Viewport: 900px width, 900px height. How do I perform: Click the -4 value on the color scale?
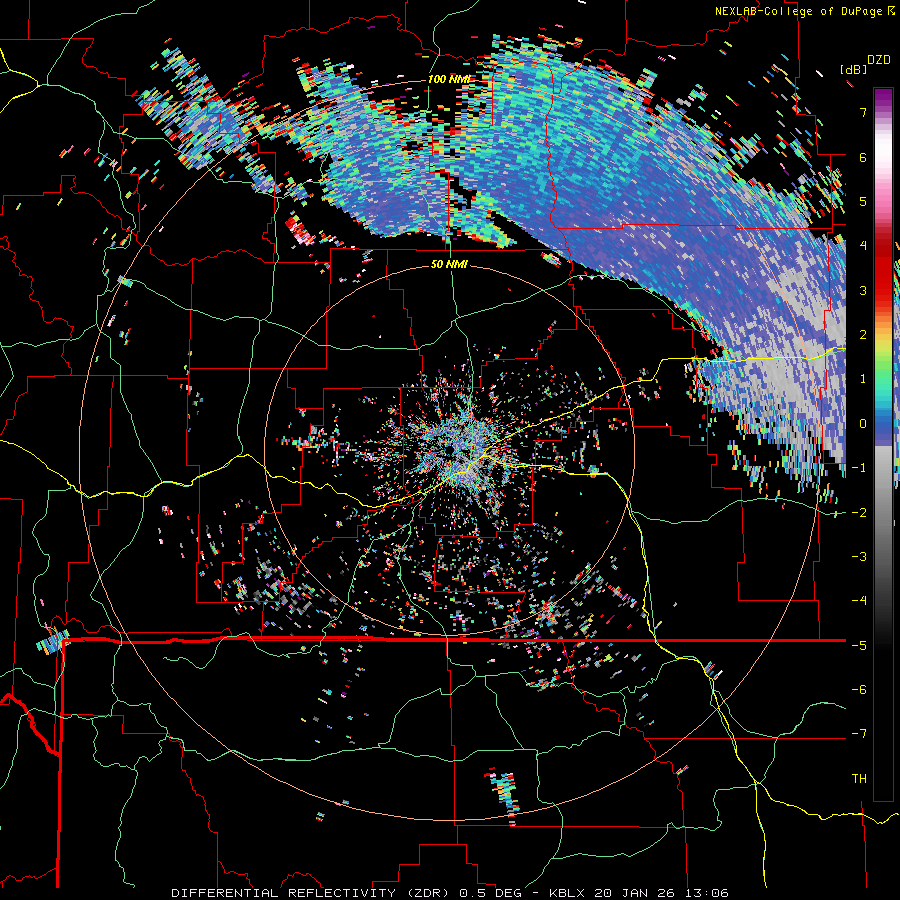(859, 601)
